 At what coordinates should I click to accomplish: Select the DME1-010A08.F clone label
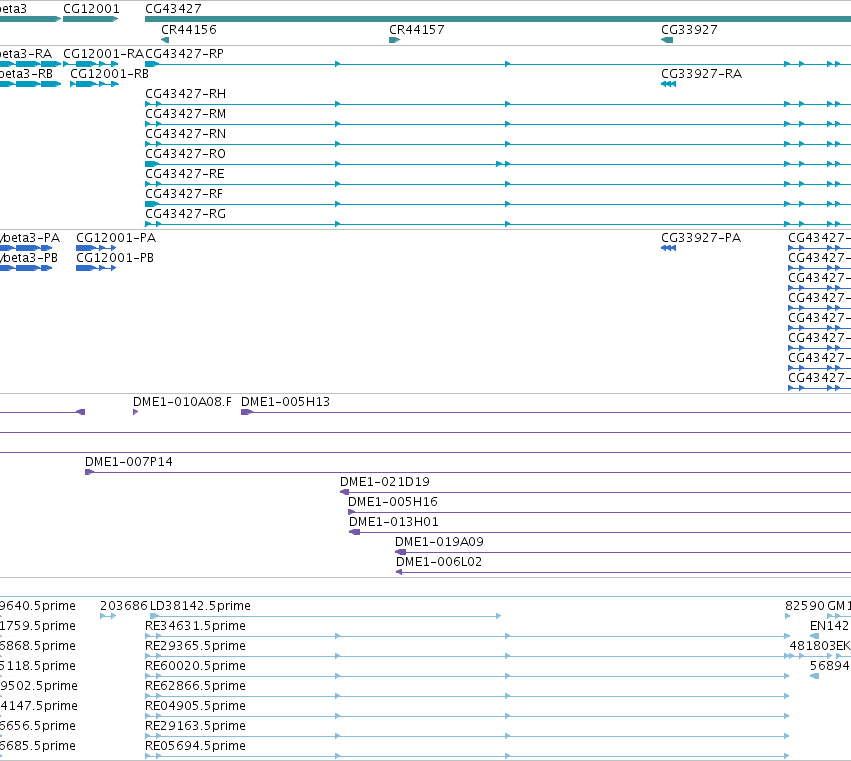click(182, 402)
